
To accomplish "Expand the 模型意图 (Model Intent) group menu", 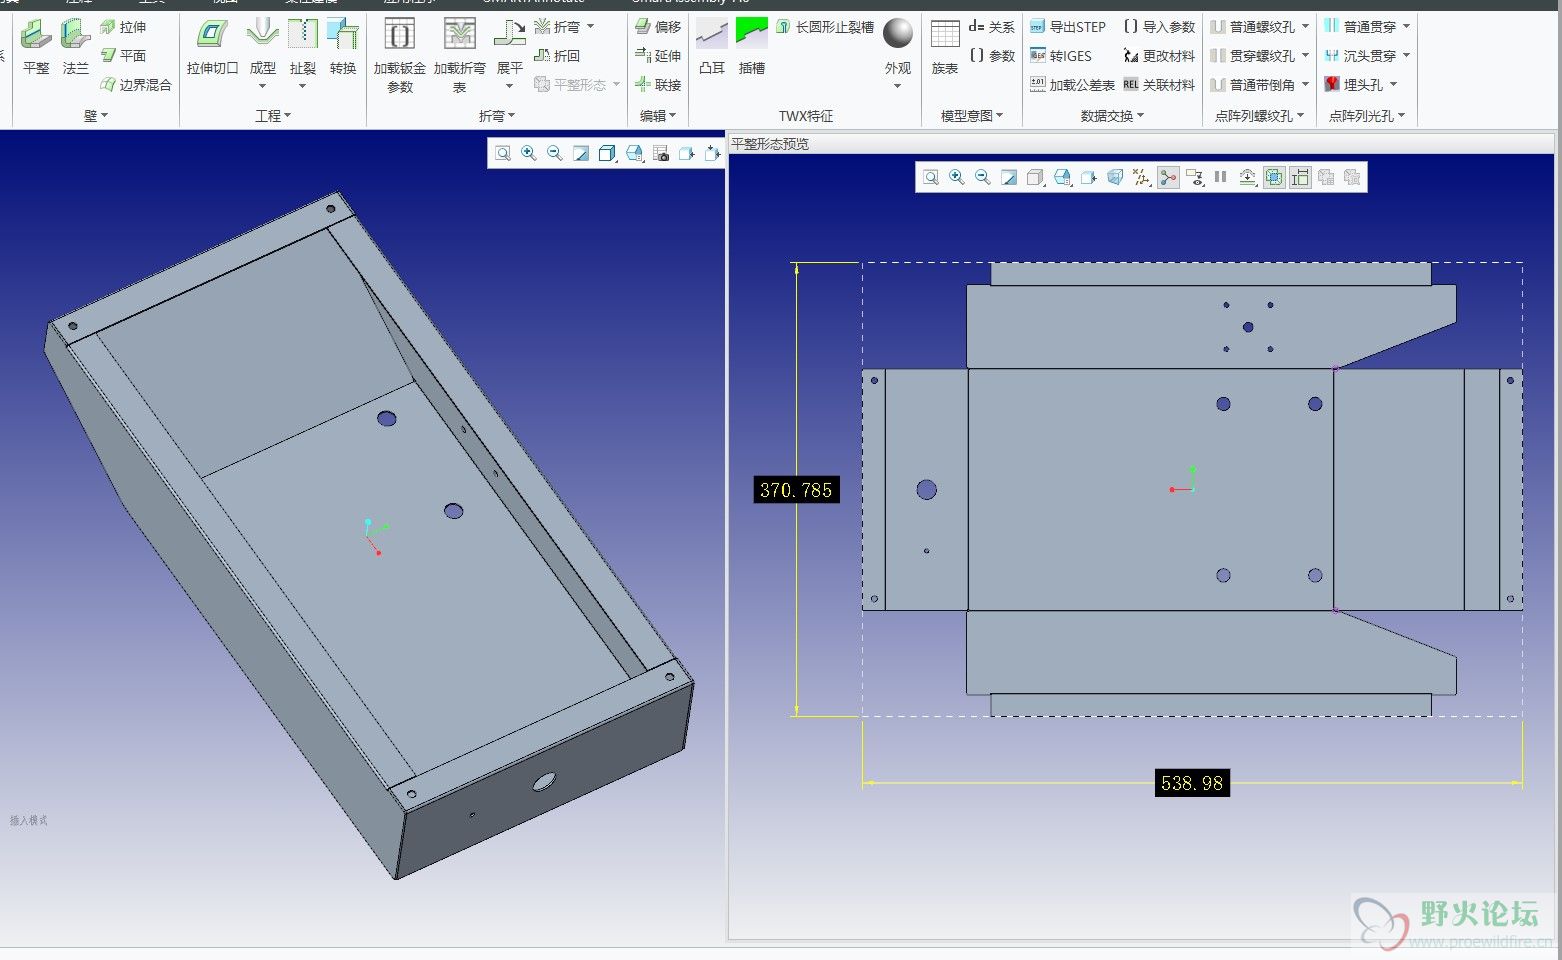I will click(972, 116).
